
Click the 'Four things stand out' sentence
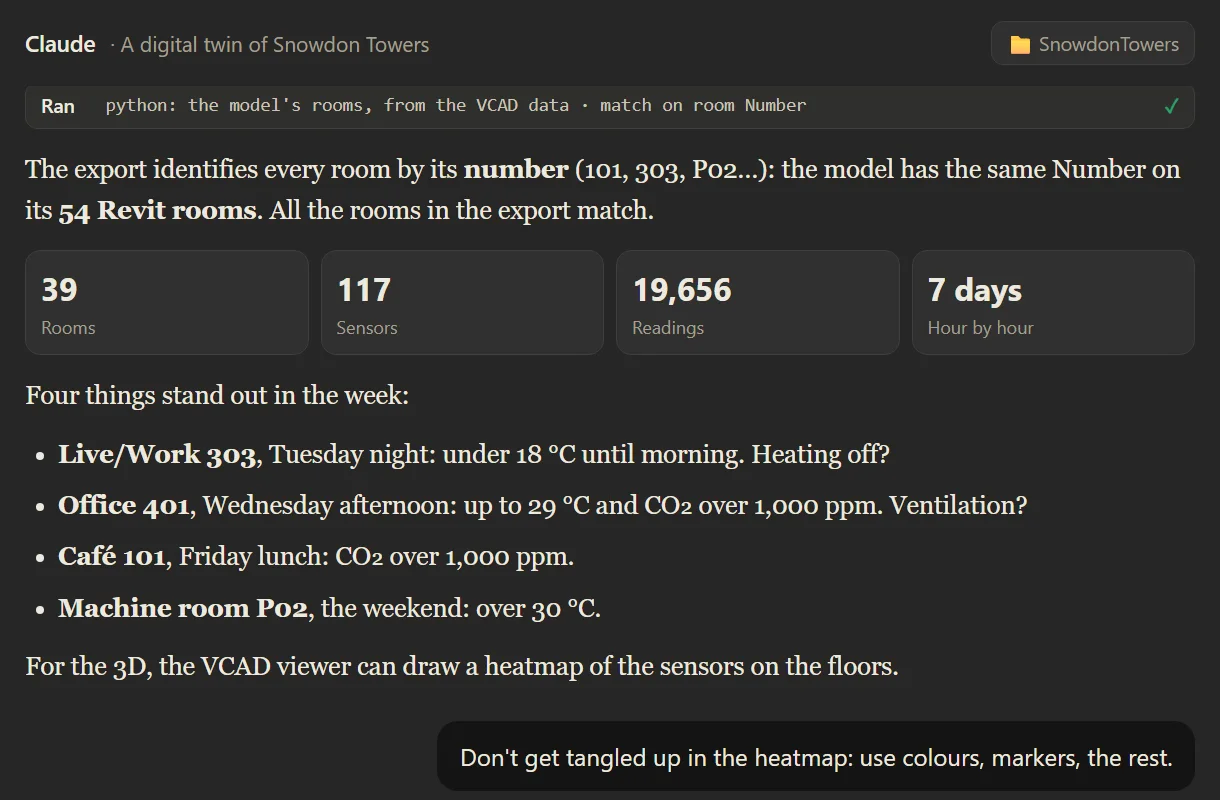[217, 395]
